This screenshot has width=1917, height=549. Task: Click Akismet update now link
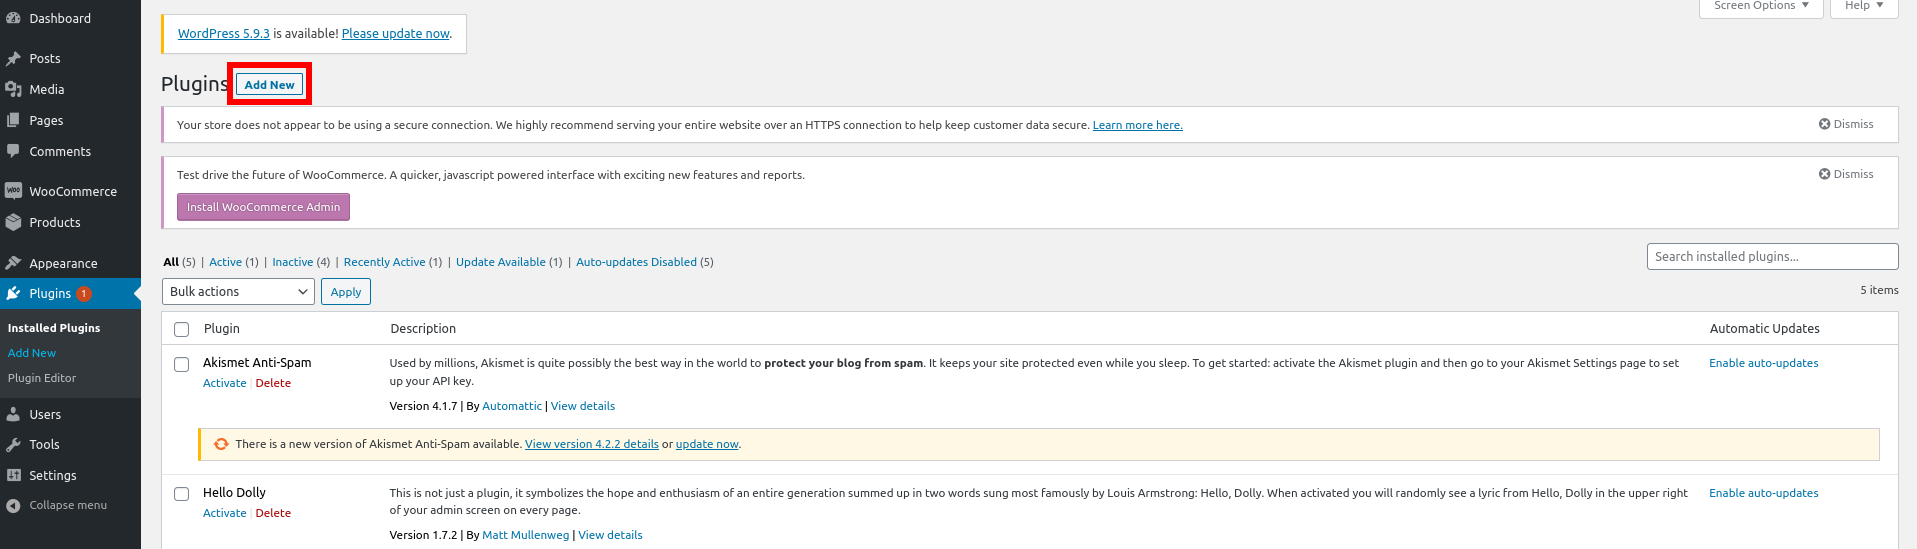[707, 444]
